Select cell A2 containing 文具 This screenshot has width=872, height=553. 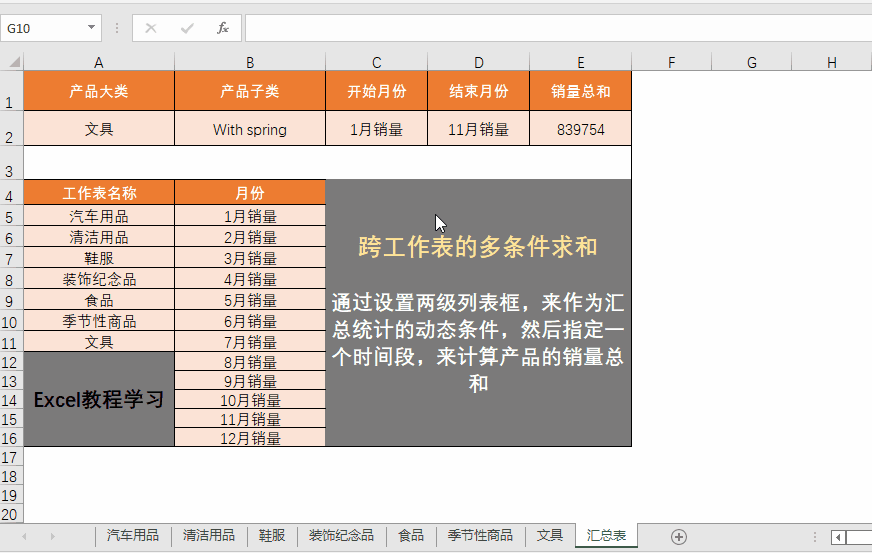(x=99, y=129)
